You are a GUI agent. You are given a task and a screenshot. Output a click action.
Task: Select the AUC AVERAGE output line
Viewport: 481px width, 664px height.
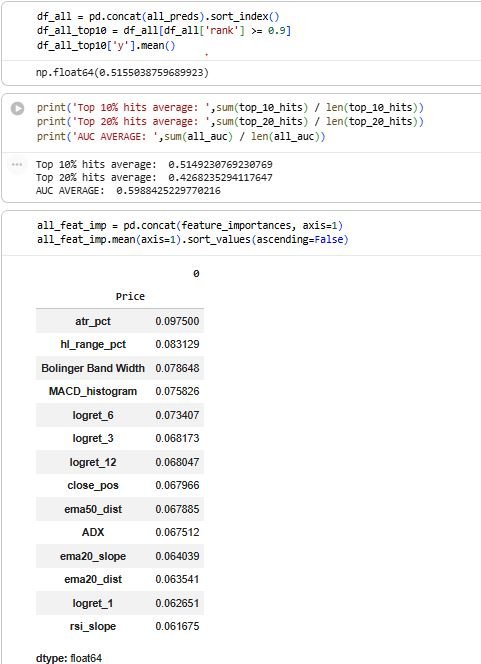[x=128, y=191]
